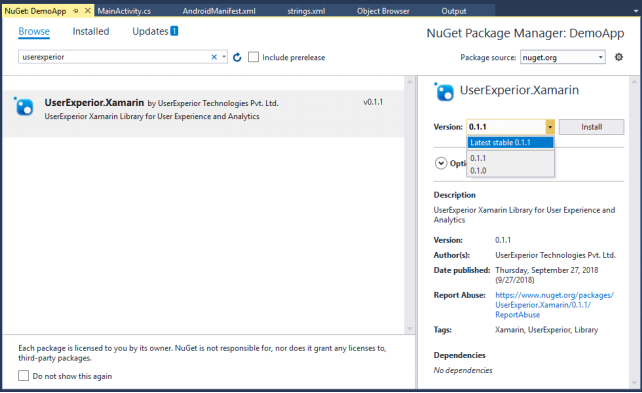The height and width of the screenshot is (393, 642).
Task: Click the Install button
Action: click(x=591, y=127)
